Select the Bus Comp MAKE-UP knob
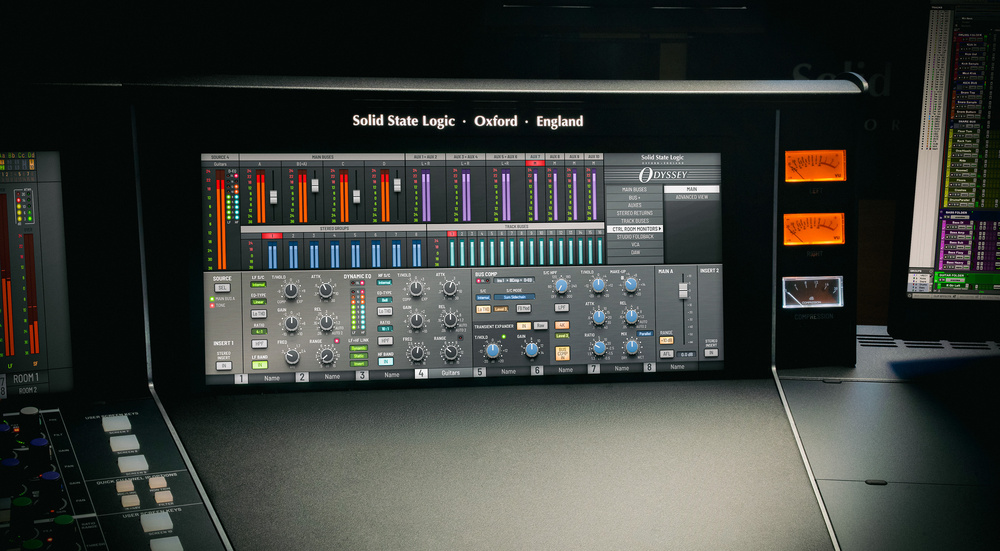1000x551 pixels. click(x=631, y=284)
